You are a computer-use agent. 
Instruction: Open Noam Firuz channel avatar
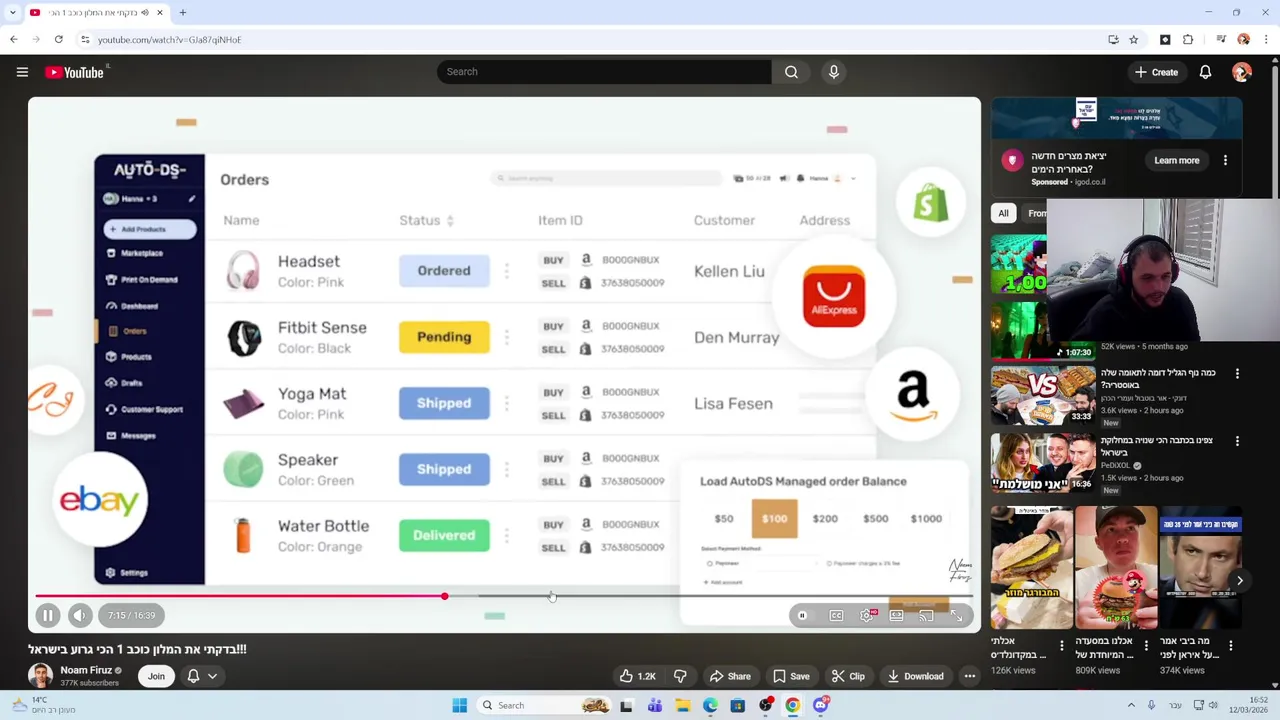(x=40, y=676)
